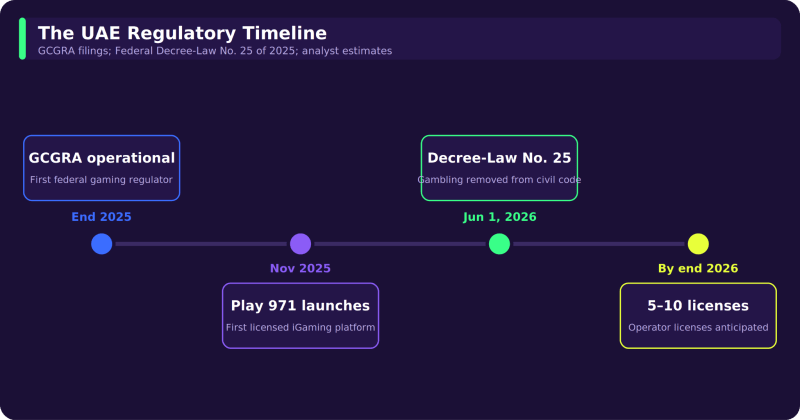Click Gambling removed from civil code text
800x420 pixels.
tap(499, 180)
